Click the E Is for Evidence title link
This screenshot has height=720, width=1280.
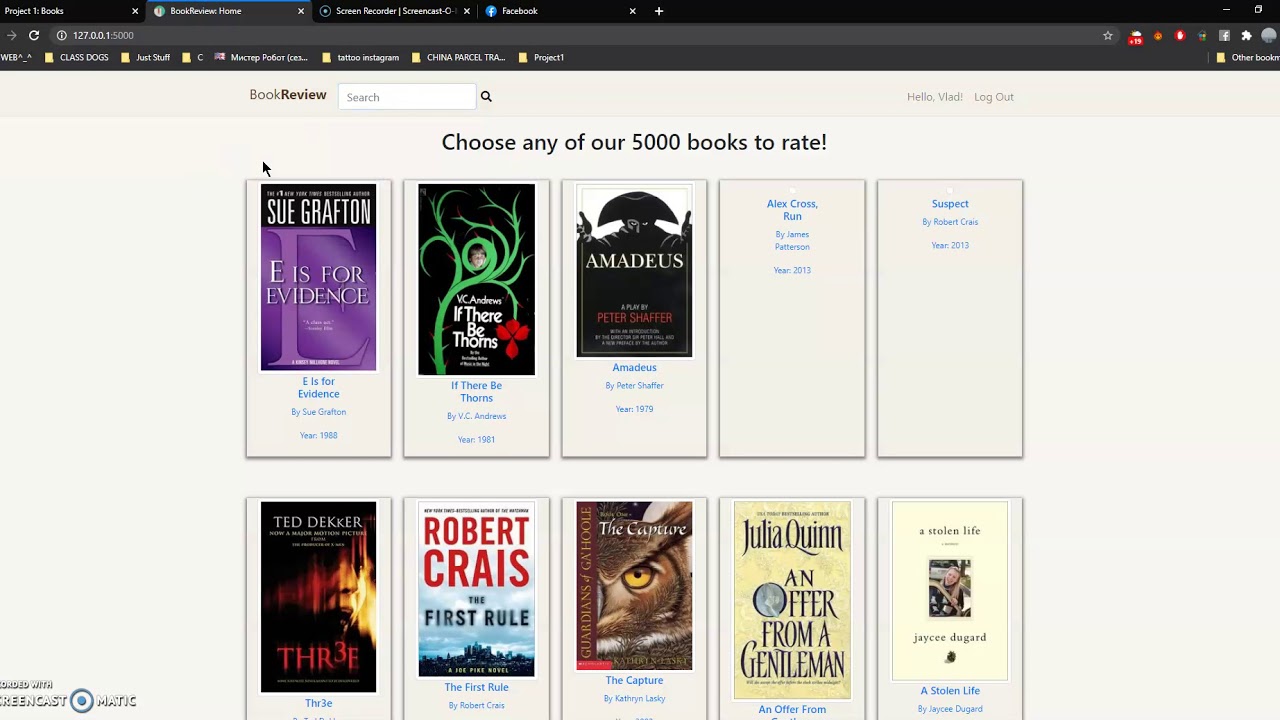click(319, 388)
